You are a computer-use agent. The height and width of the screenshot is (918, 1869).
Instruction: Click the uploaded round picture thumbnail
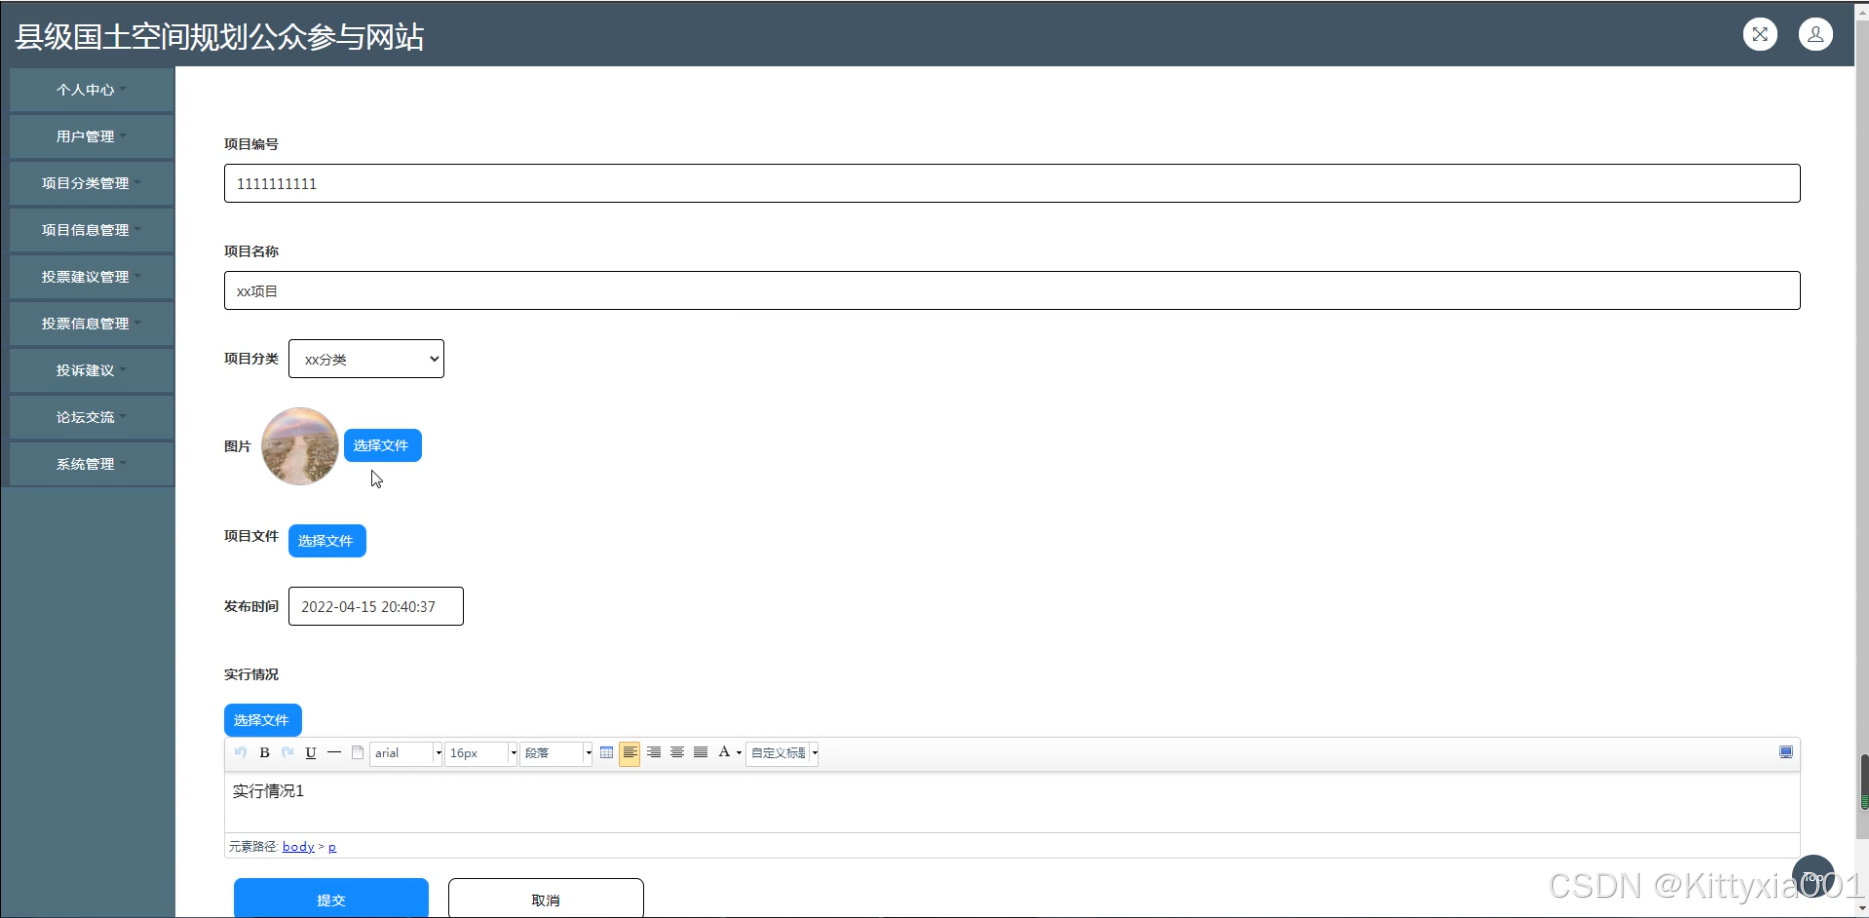pyautogui.click(x=300, y=446)
